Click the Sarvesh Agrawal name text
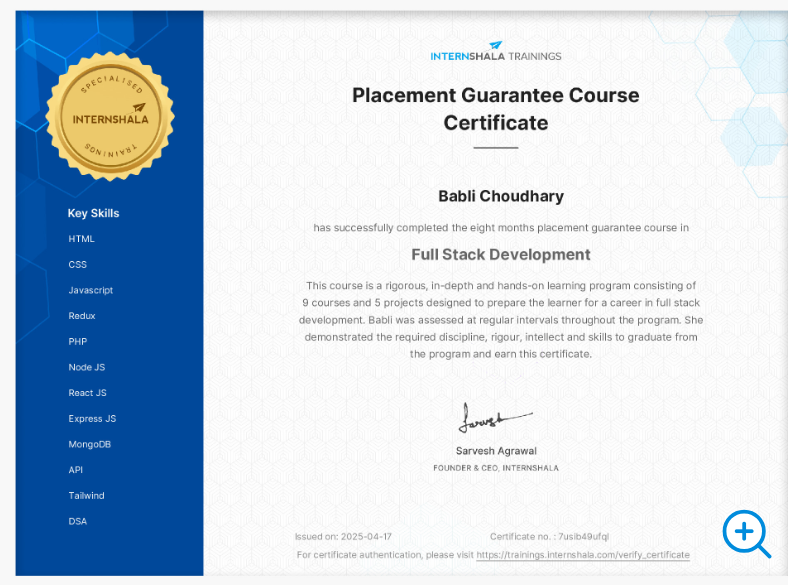Viewport: 788px width, 585px height. pyautogui.click(x=496, y=451)
